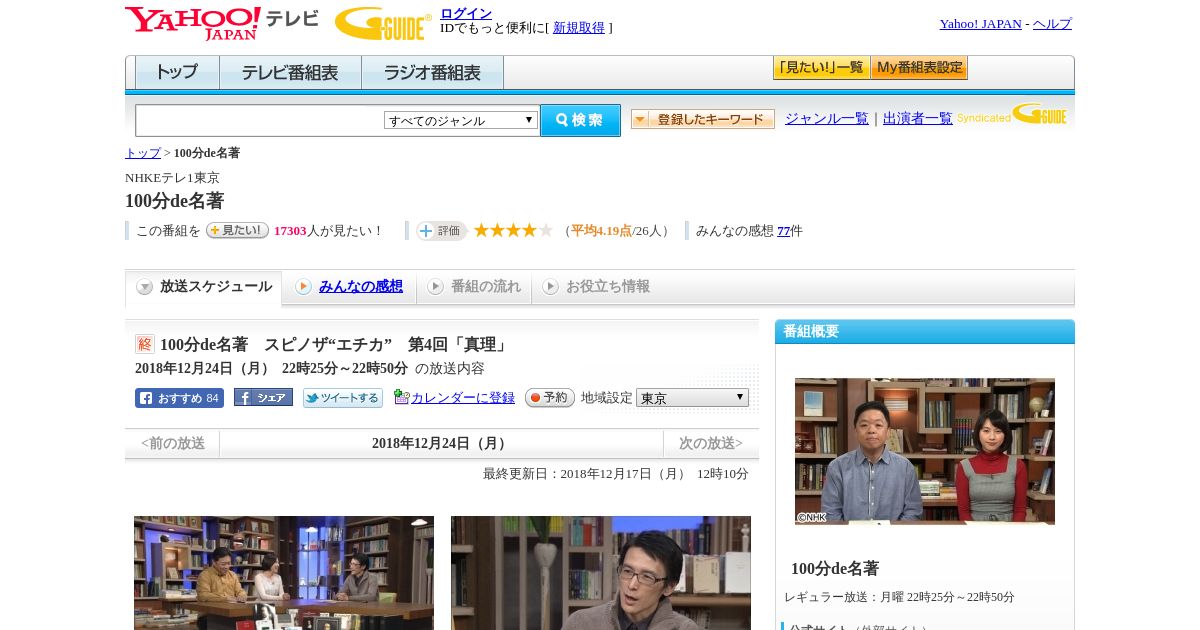Screen dimensions: 1200x630
Task: Click the Syndicated G-GUIDE logo
Action: coord(1012,114)
